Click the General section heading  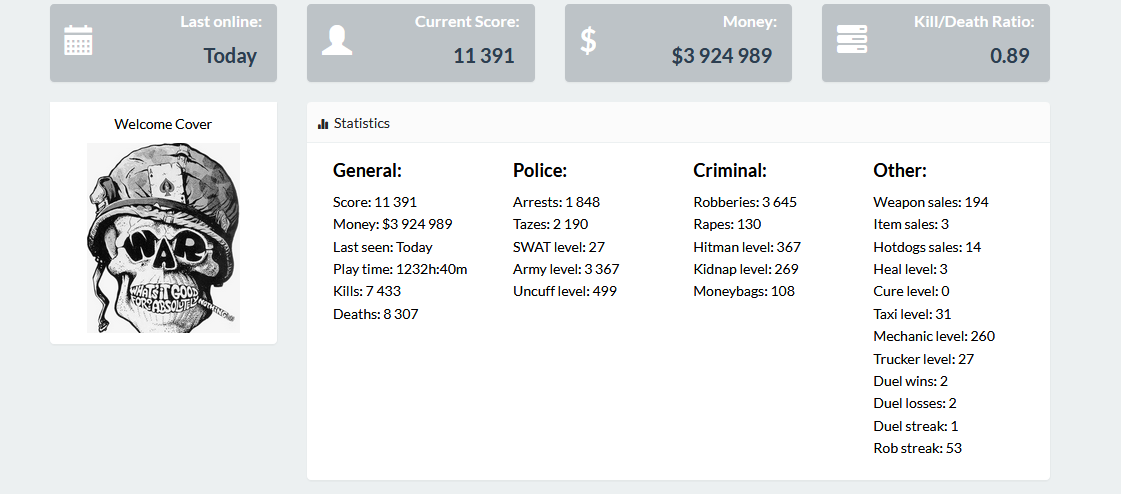[x=367, y=171]
